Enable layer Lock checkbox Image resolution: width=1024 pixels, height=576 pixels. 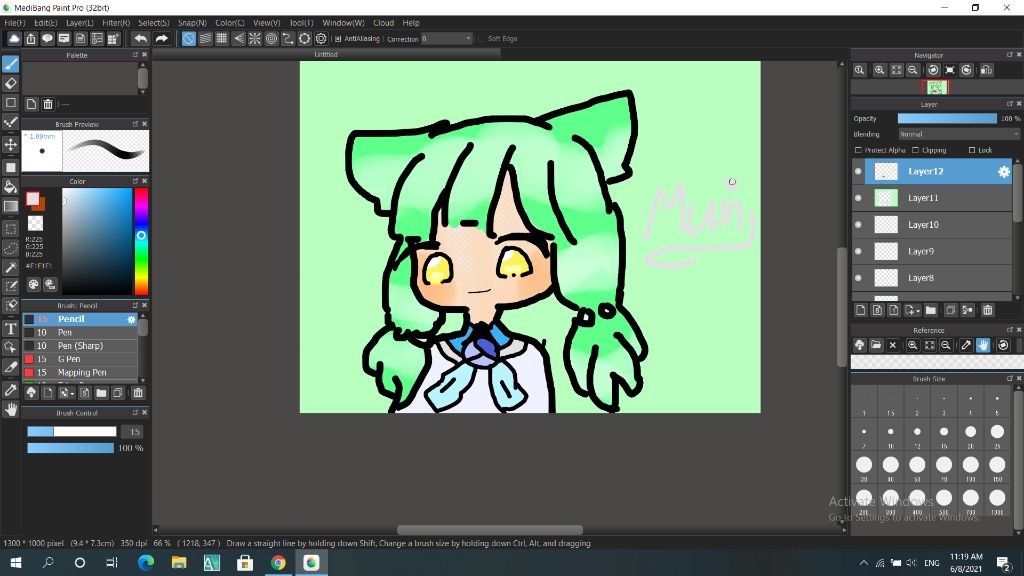[x=972, y=150]
